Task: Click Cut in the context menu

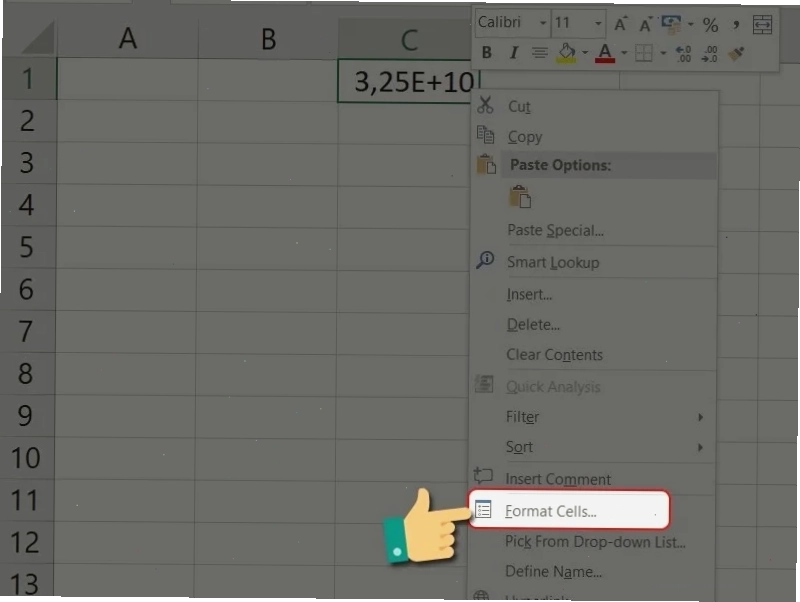Action: point(519,106)
